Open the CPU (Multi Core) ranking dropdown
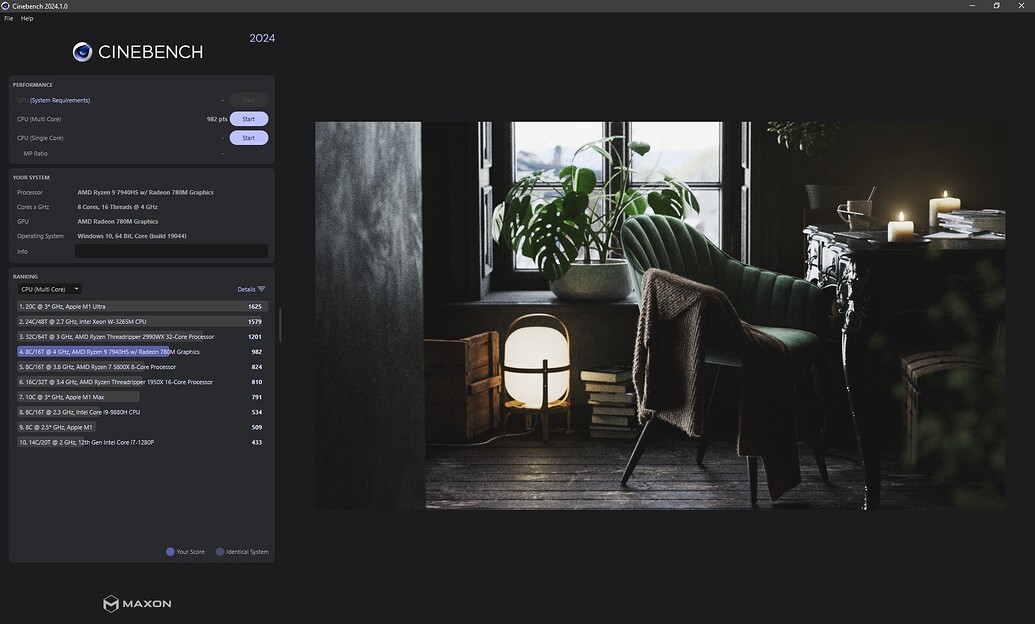The width and height of the screenshot is (1035, 624). 50,289
